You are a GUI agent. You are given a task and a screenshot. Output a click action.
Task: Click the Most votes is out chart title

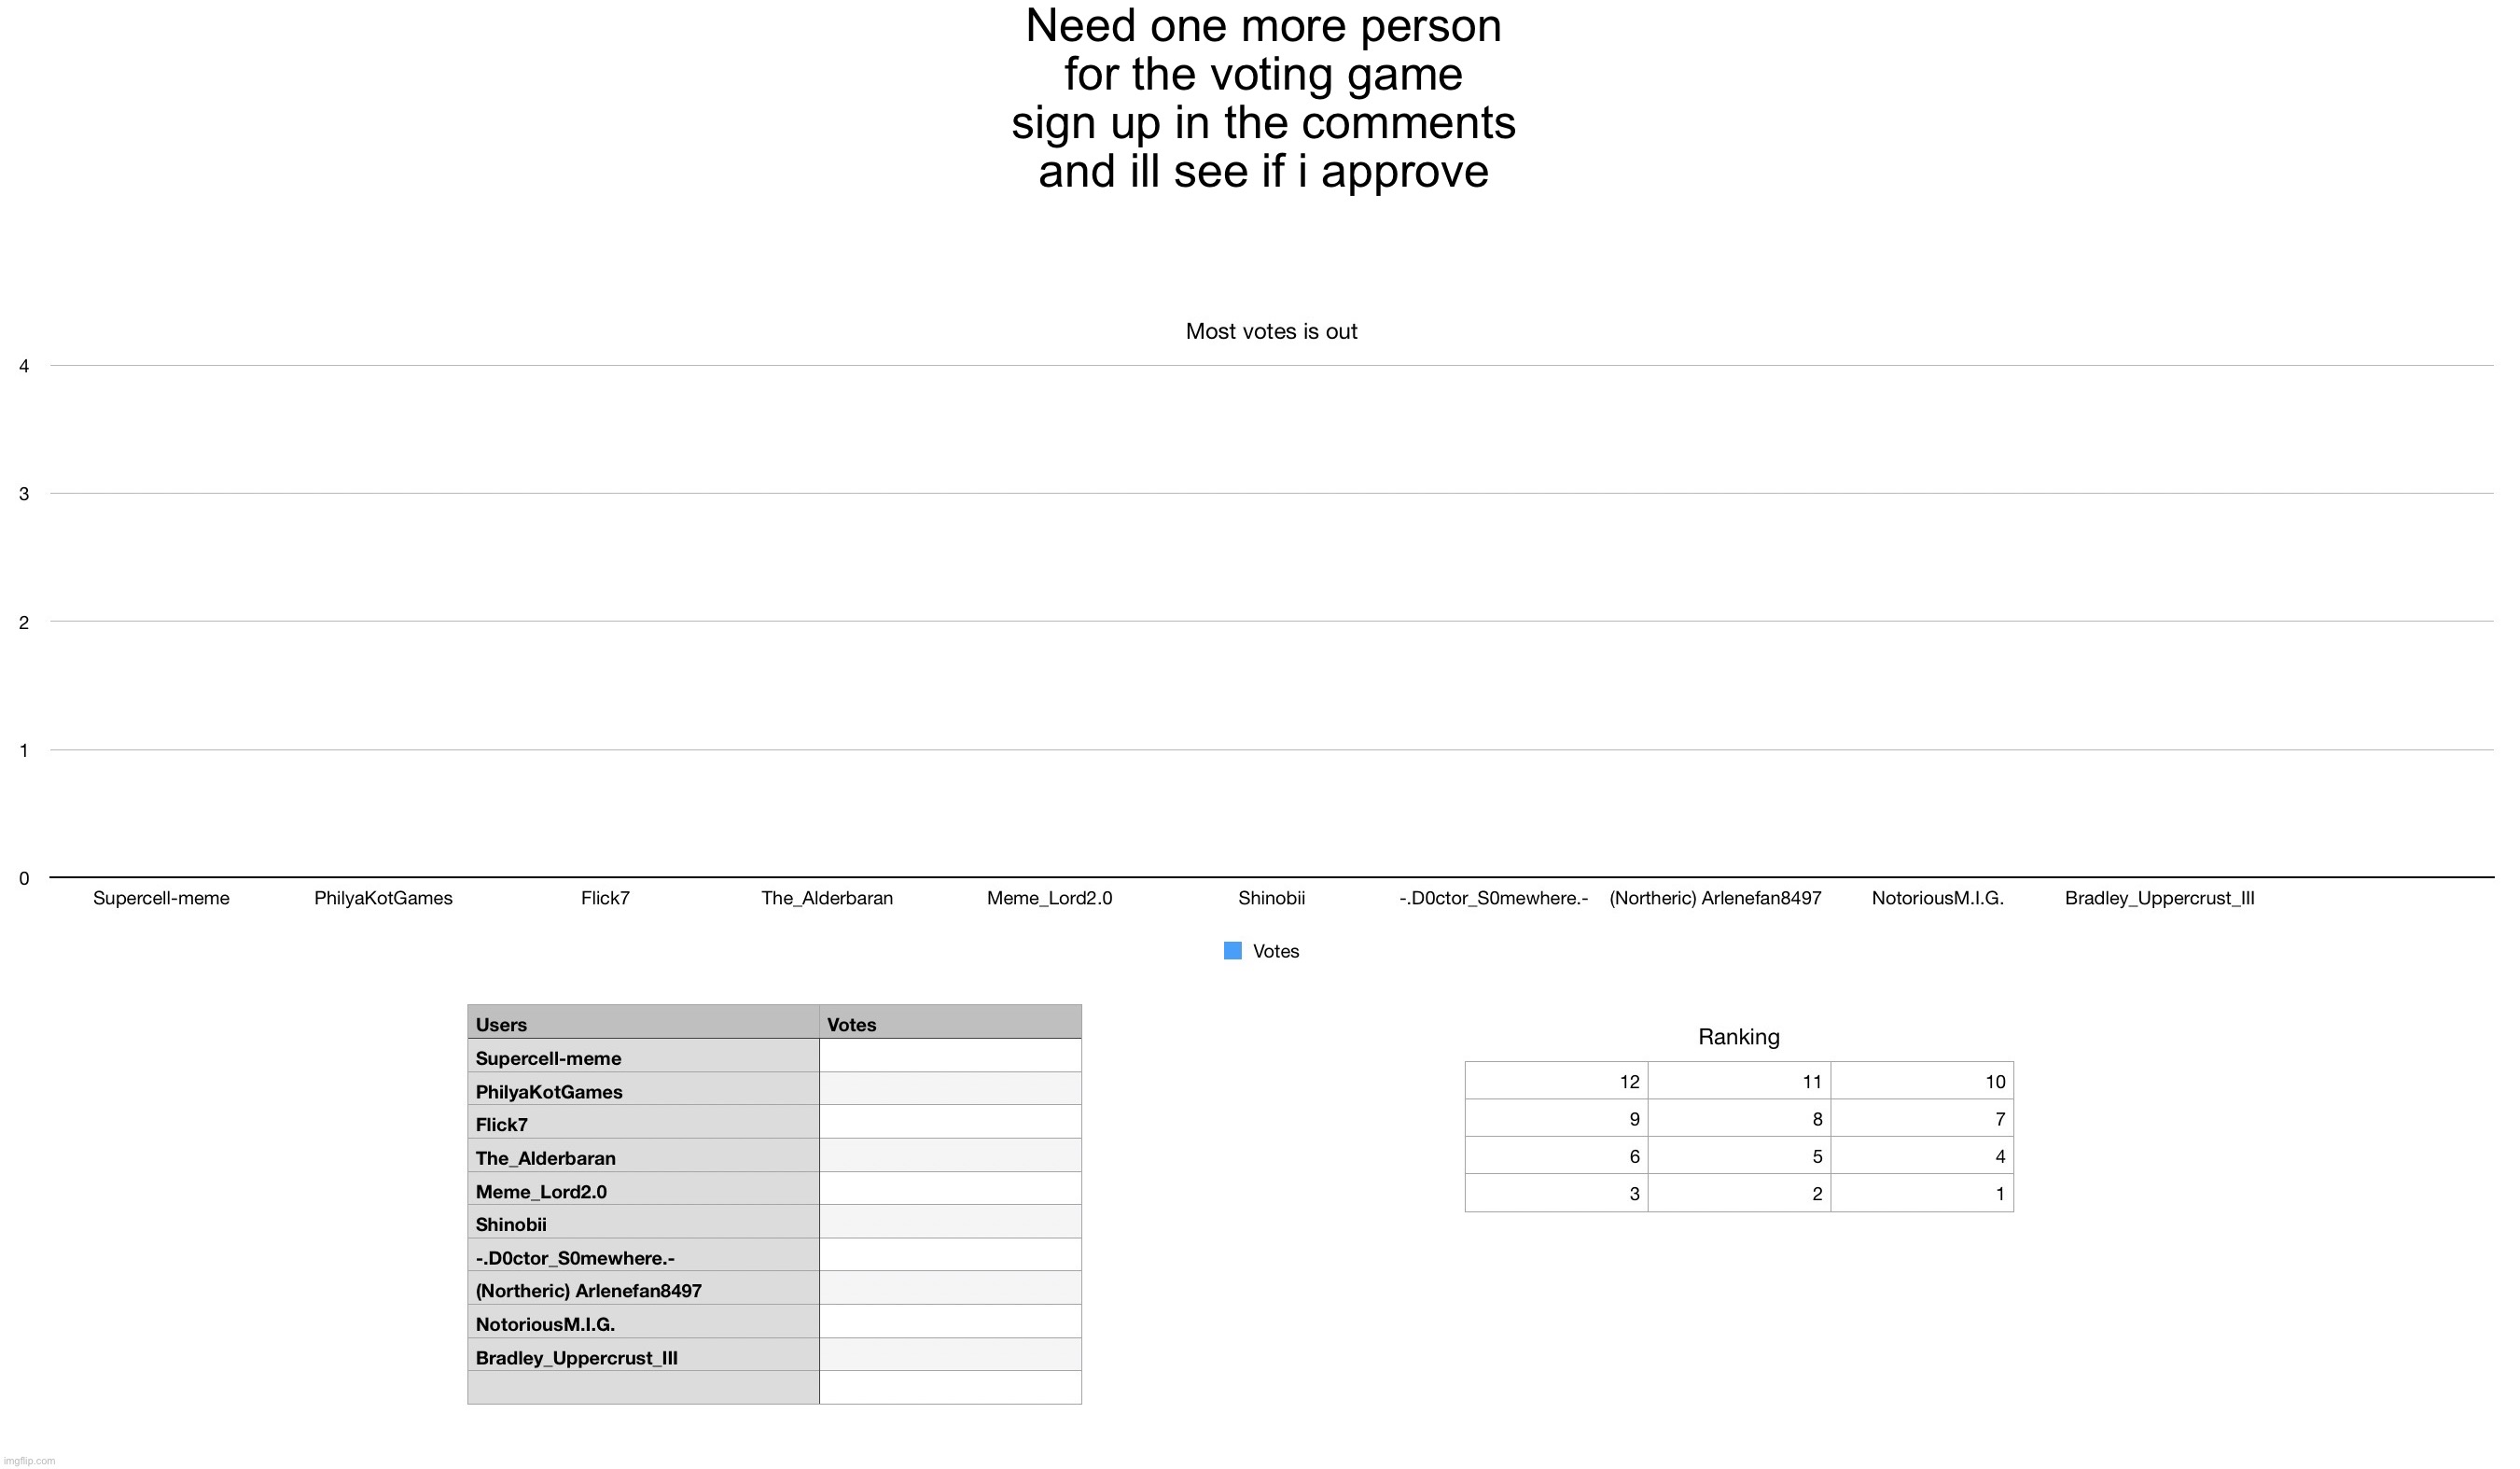pyautogui.click(x=1271, y=331)
